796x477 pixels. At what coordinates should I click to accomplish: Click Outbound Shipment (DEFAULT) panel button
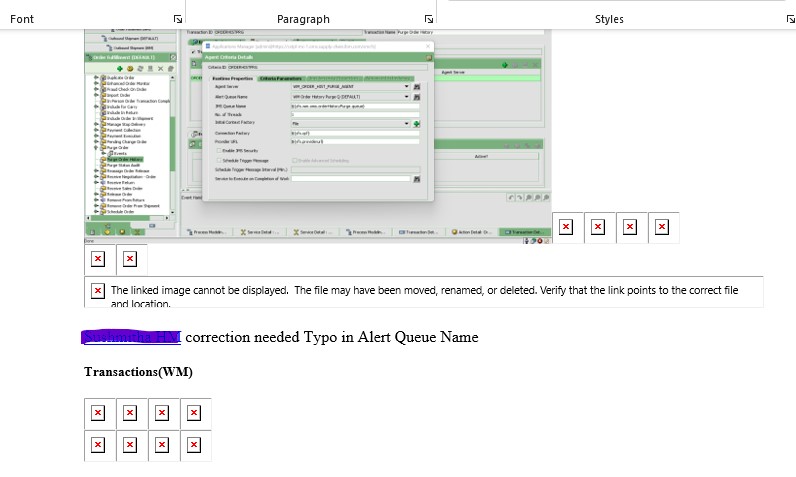coord(131,38)
